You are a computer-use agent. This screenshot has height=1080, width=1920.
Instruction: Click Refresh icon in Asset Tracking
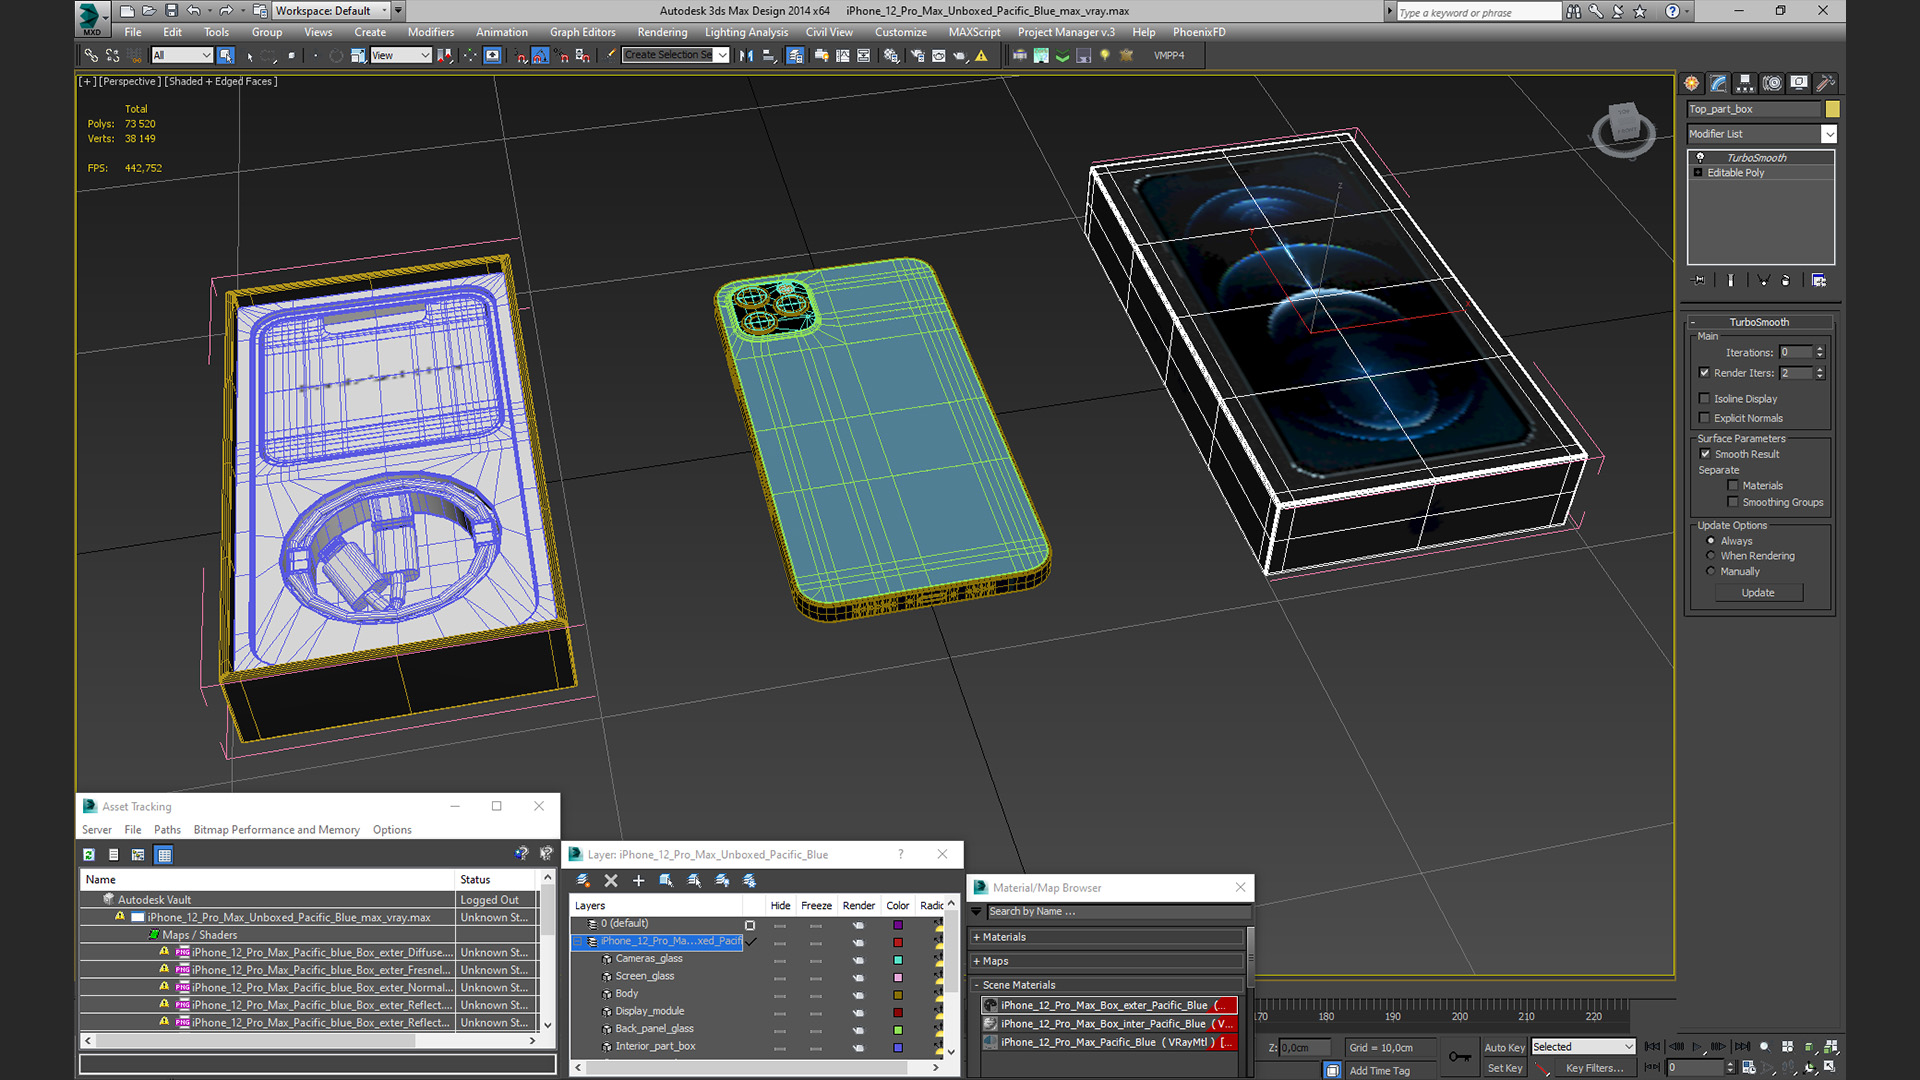[x=89, y=855]
